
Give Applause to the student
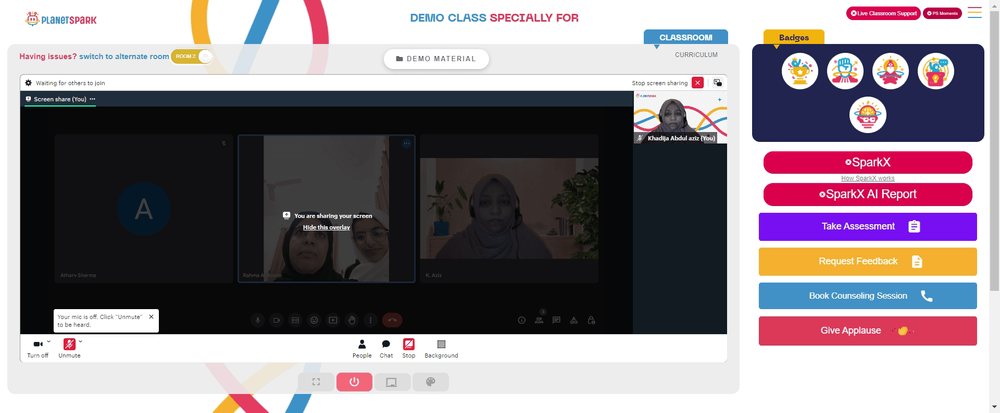(x=867, y=331)
